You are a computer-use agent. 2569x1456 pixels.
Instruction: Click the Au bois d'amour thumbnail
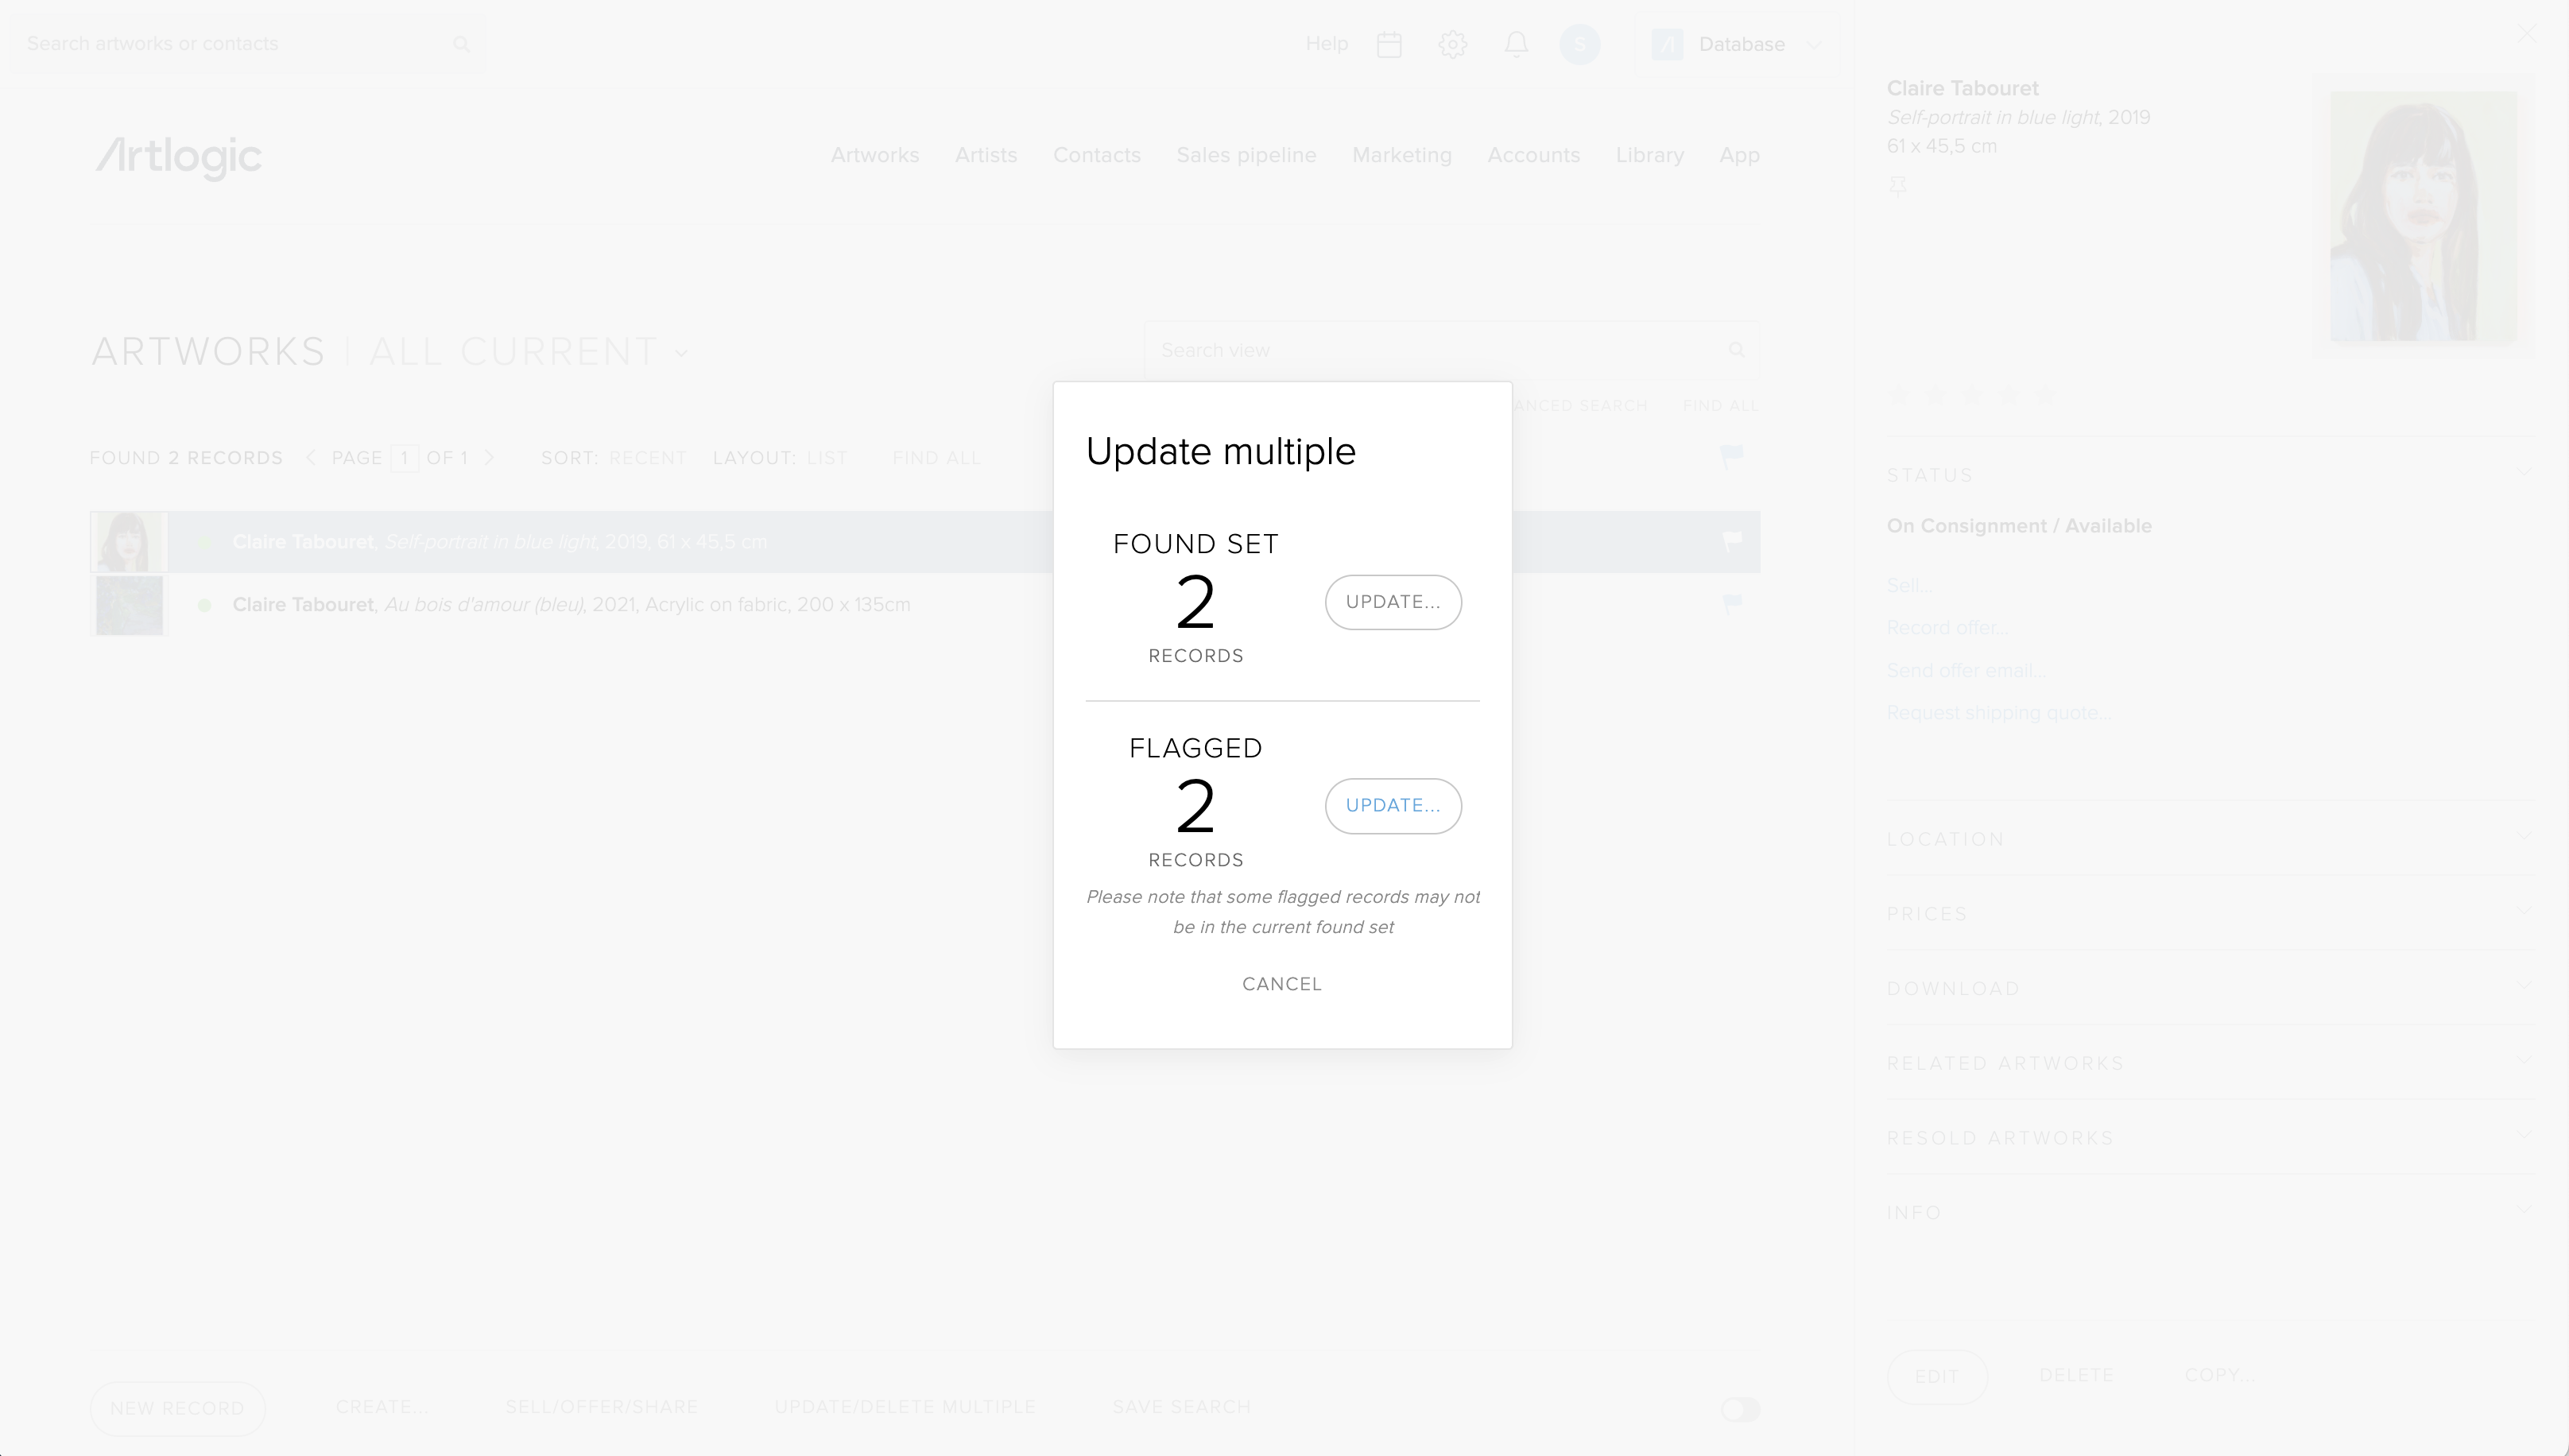tap(130, 605)
